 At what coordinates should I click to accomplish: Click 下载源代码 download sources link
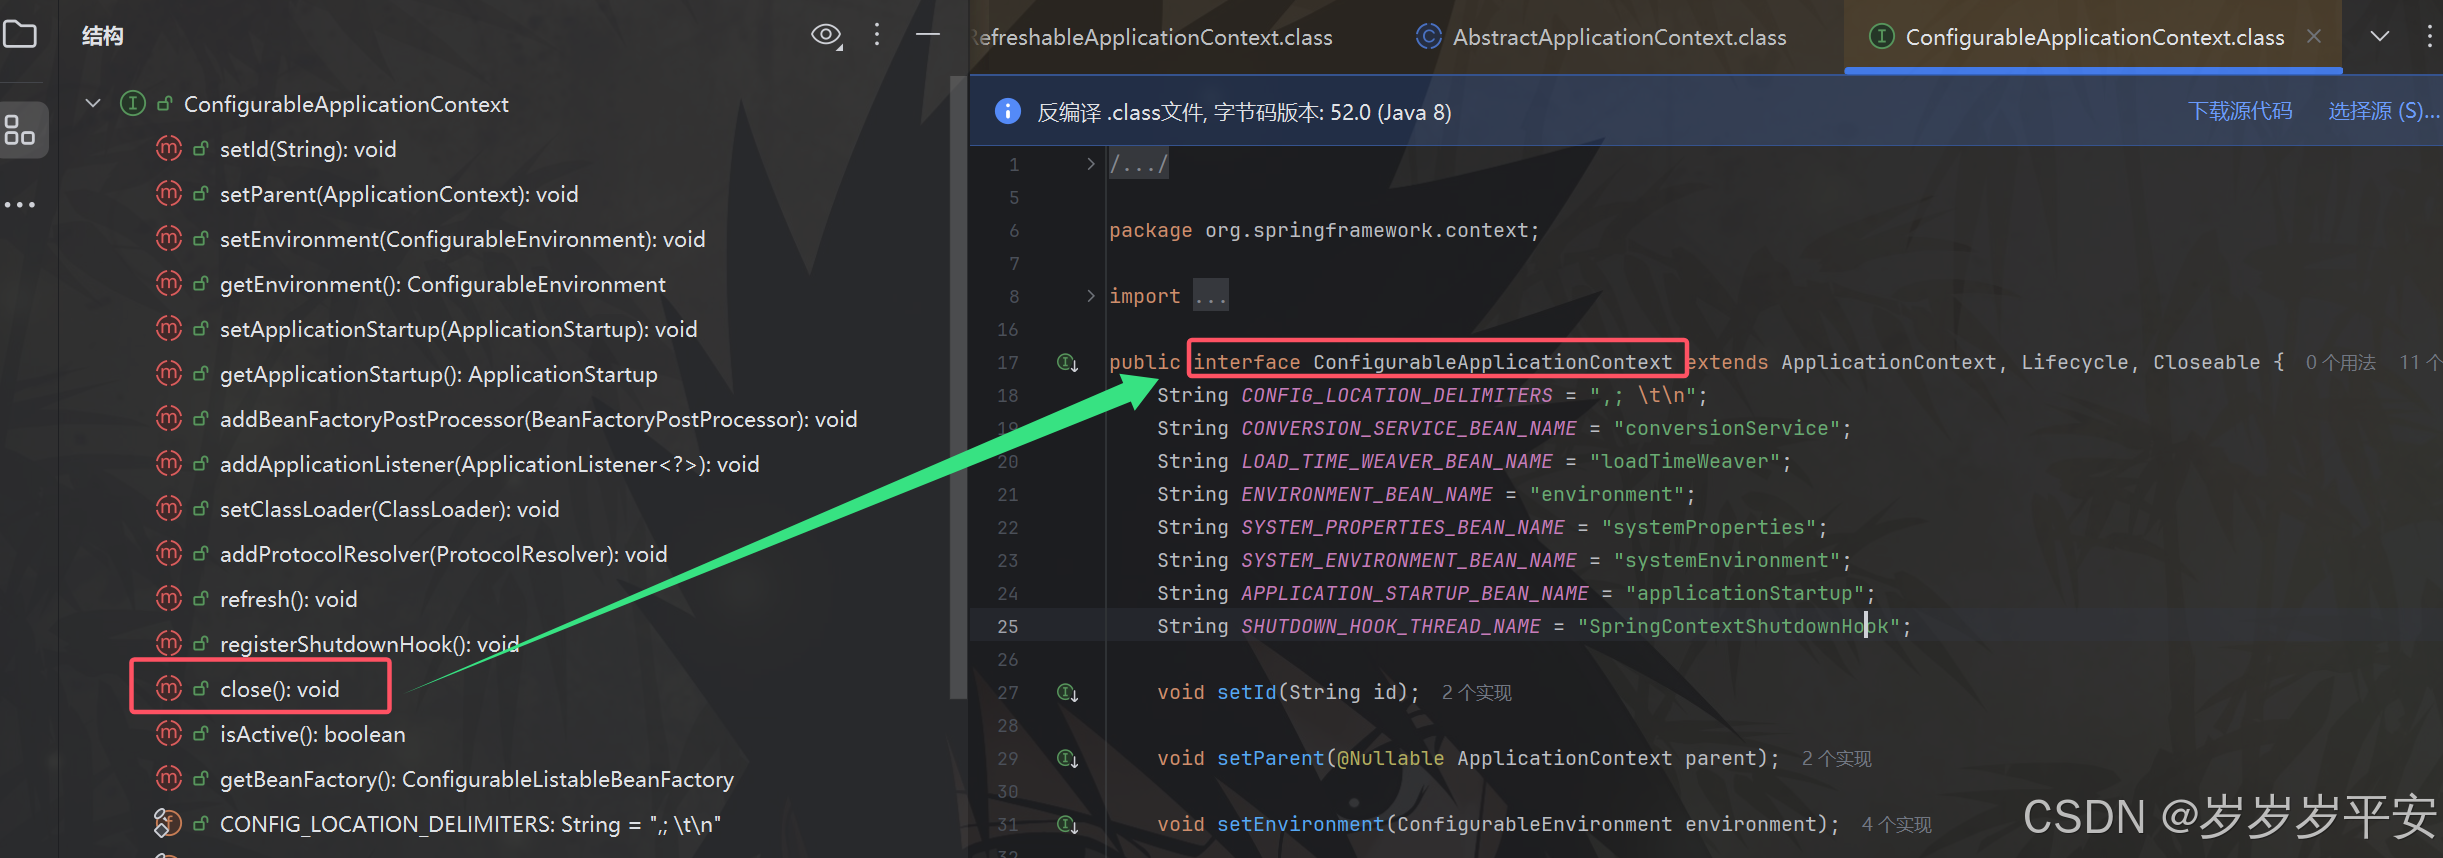(2240, 111)
